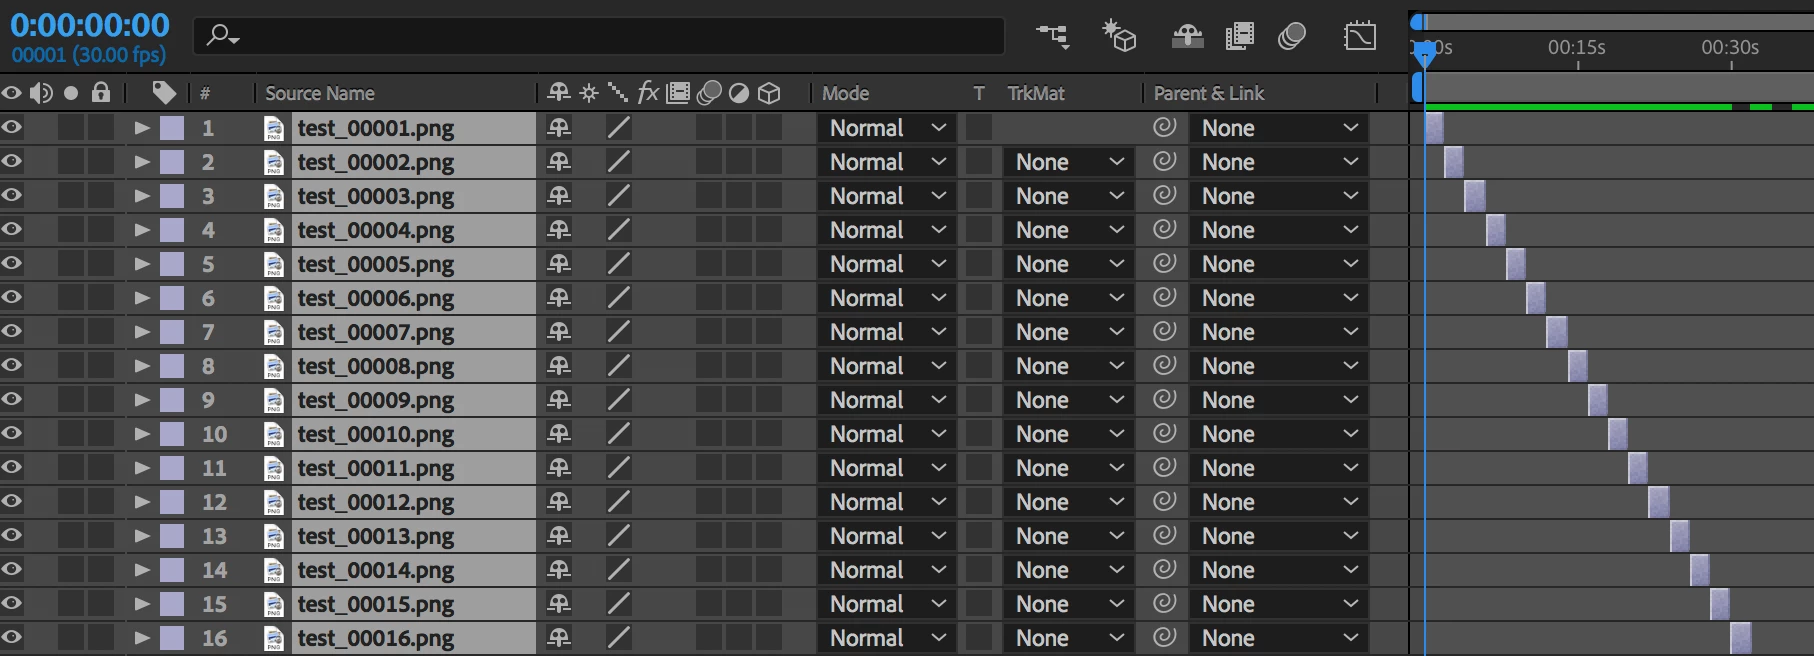Click the Source Name column header
Screen dimensions: 1814x656
point(320,93)
